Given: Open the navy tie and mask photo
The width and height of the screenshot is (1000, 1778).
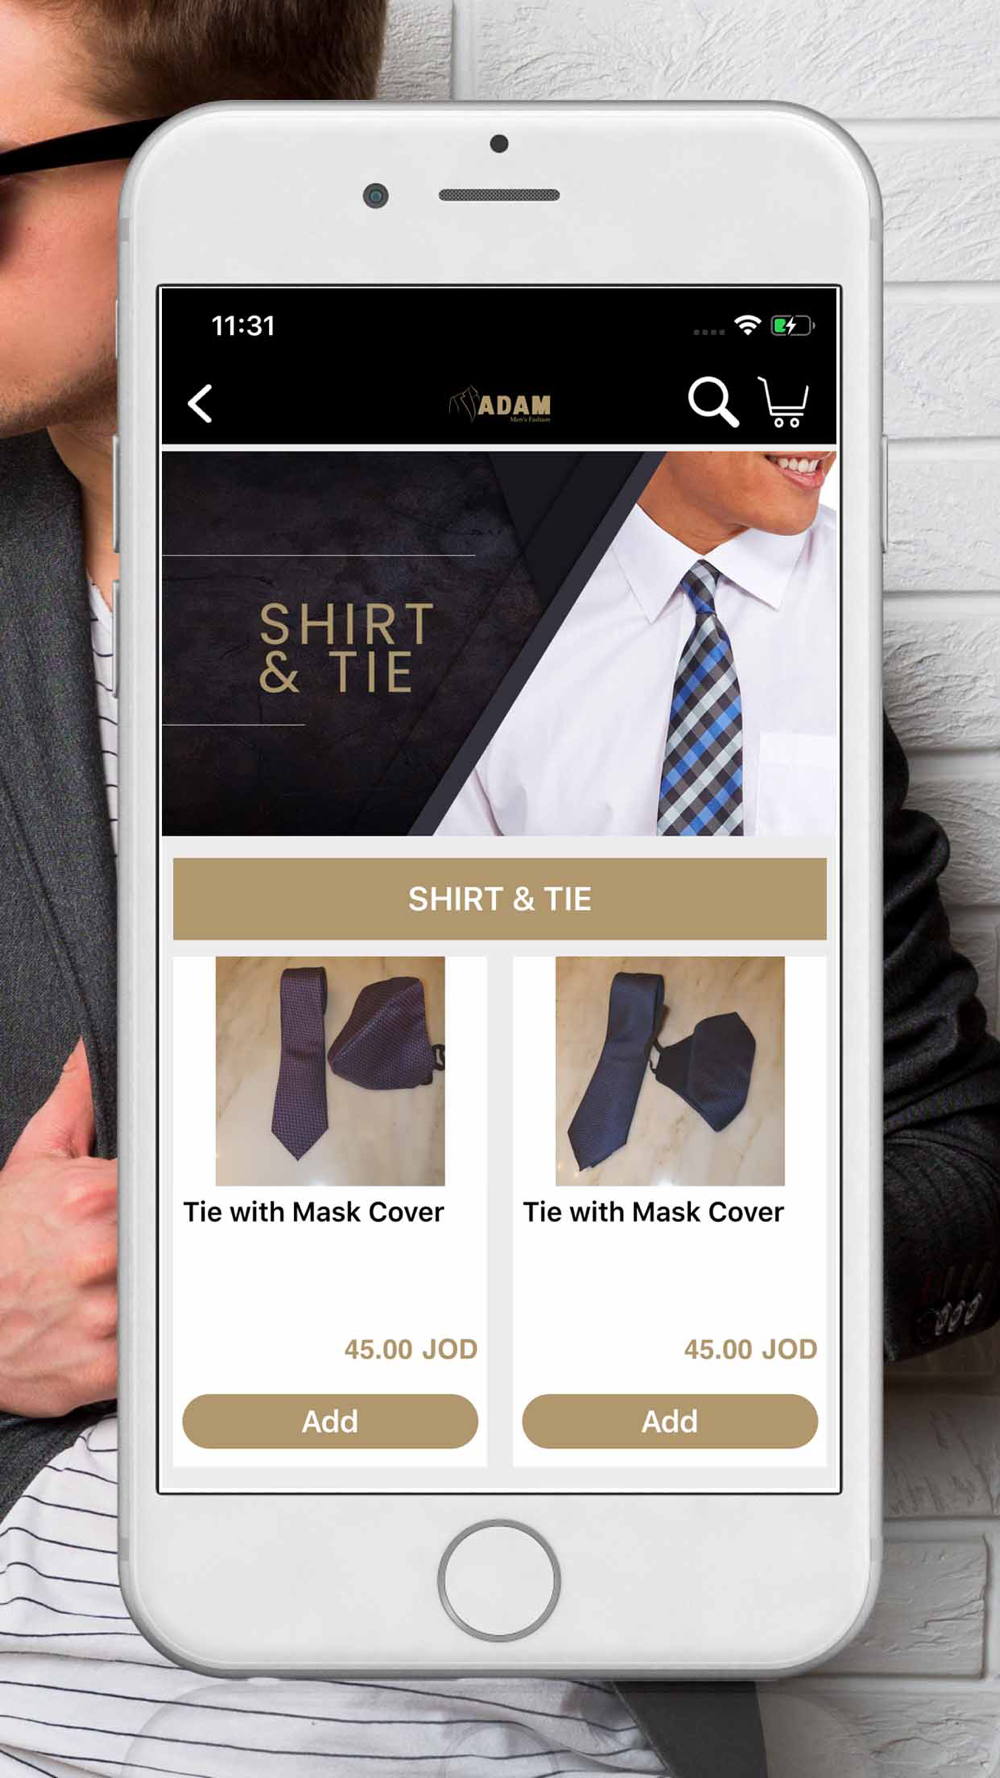Looking at the screenshot, I should [670, 1071].
